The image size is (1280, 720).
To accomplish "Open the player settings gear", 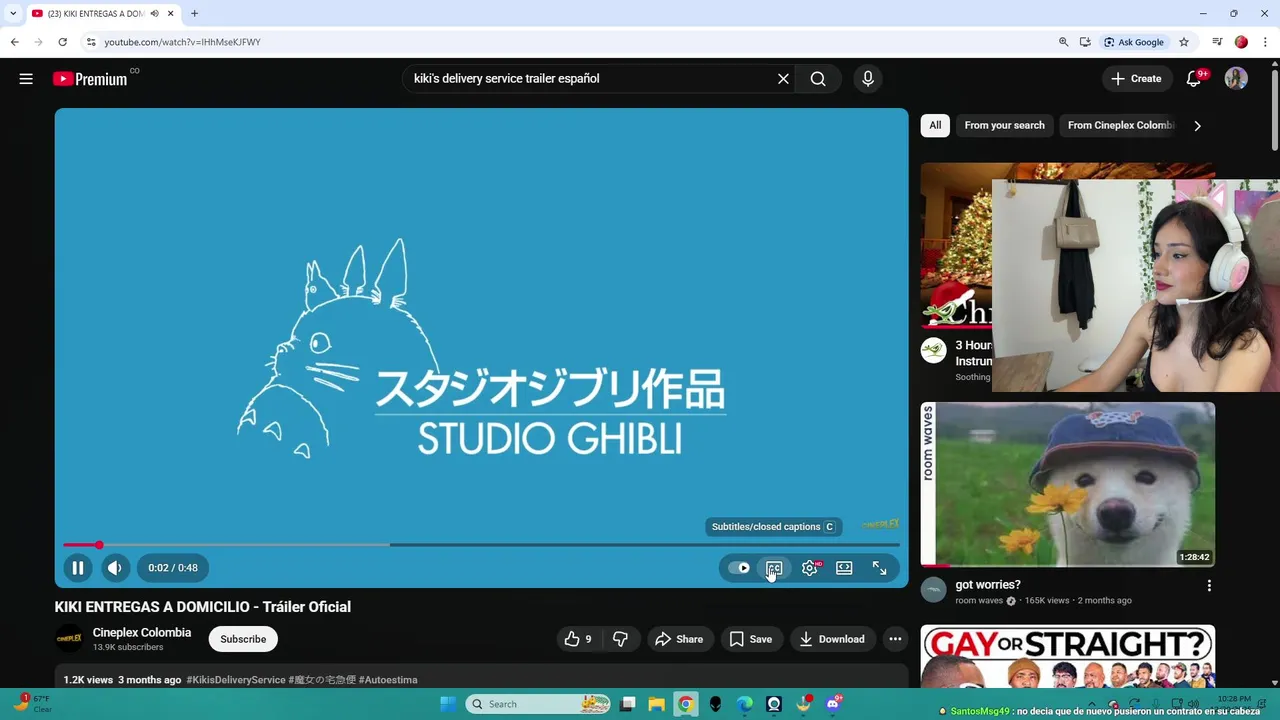I will [810, 568].
